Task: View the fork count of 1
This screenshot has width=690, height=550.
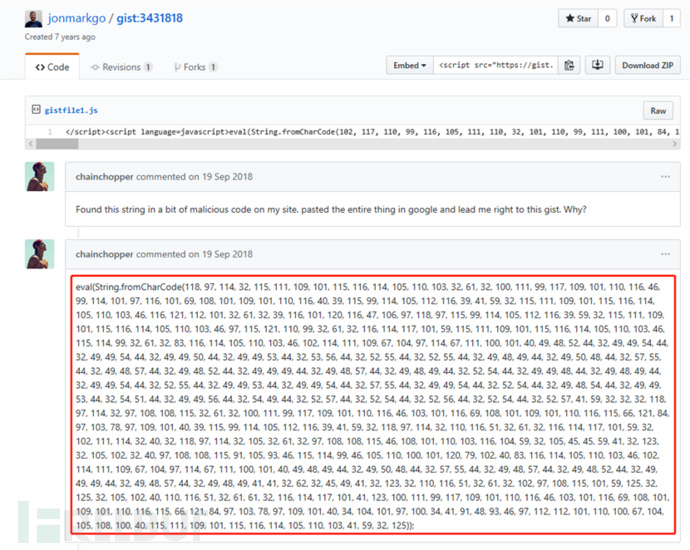Action: point(672,18)
